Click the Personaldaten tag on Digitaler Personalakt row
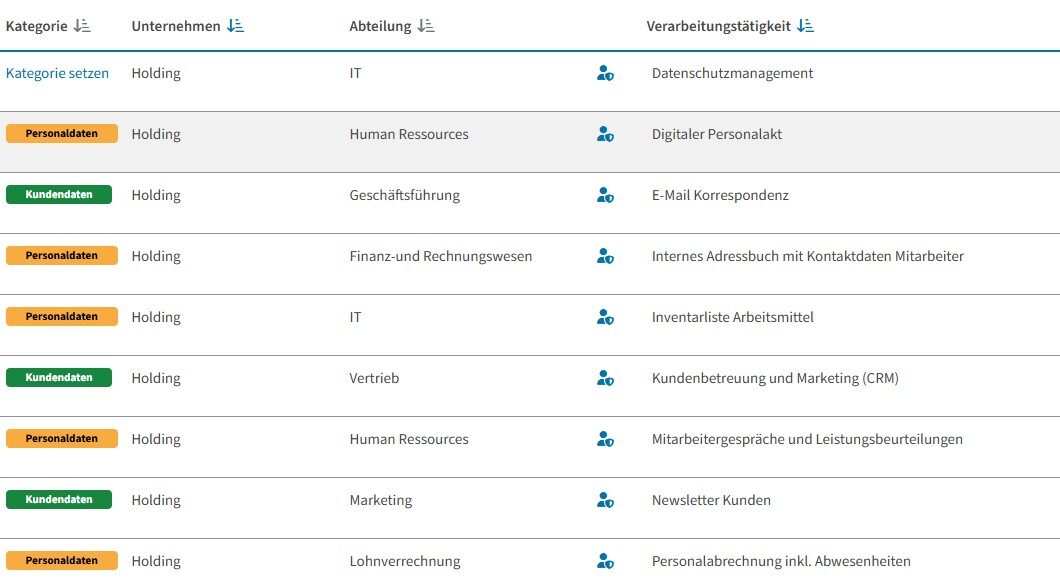The width and height of the screenshot is (1060, 588). click(62, 134)
